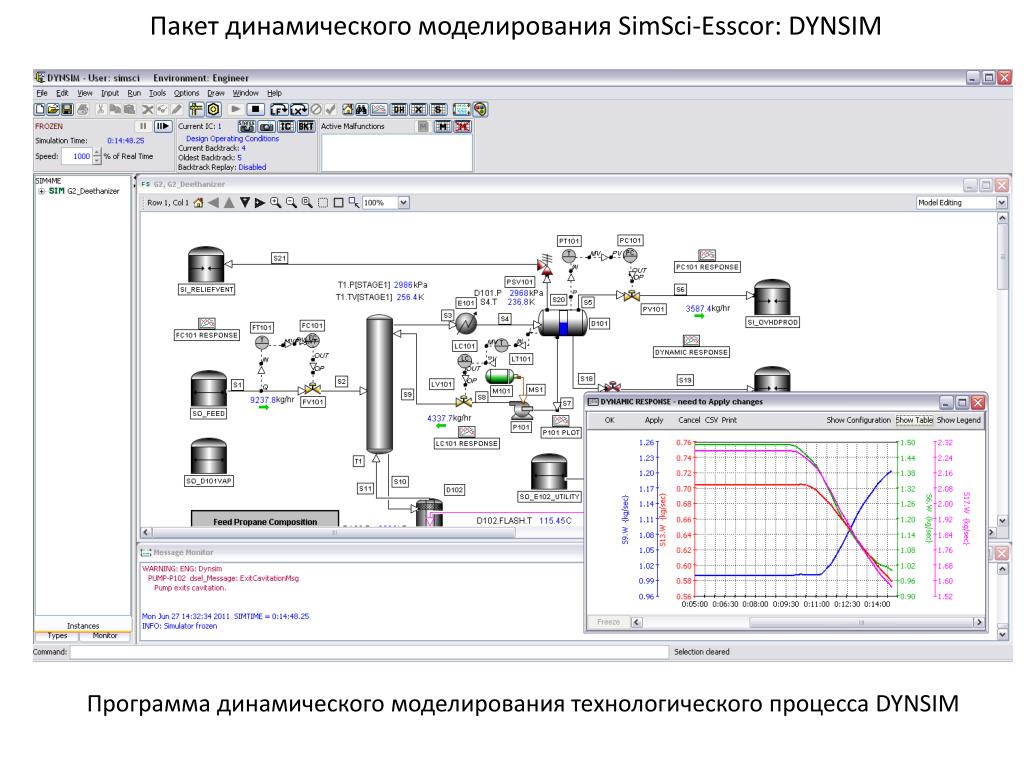Screen dimensions: 1024x768
Task: Click the S toolbar icon
Action: click(440, 110)
